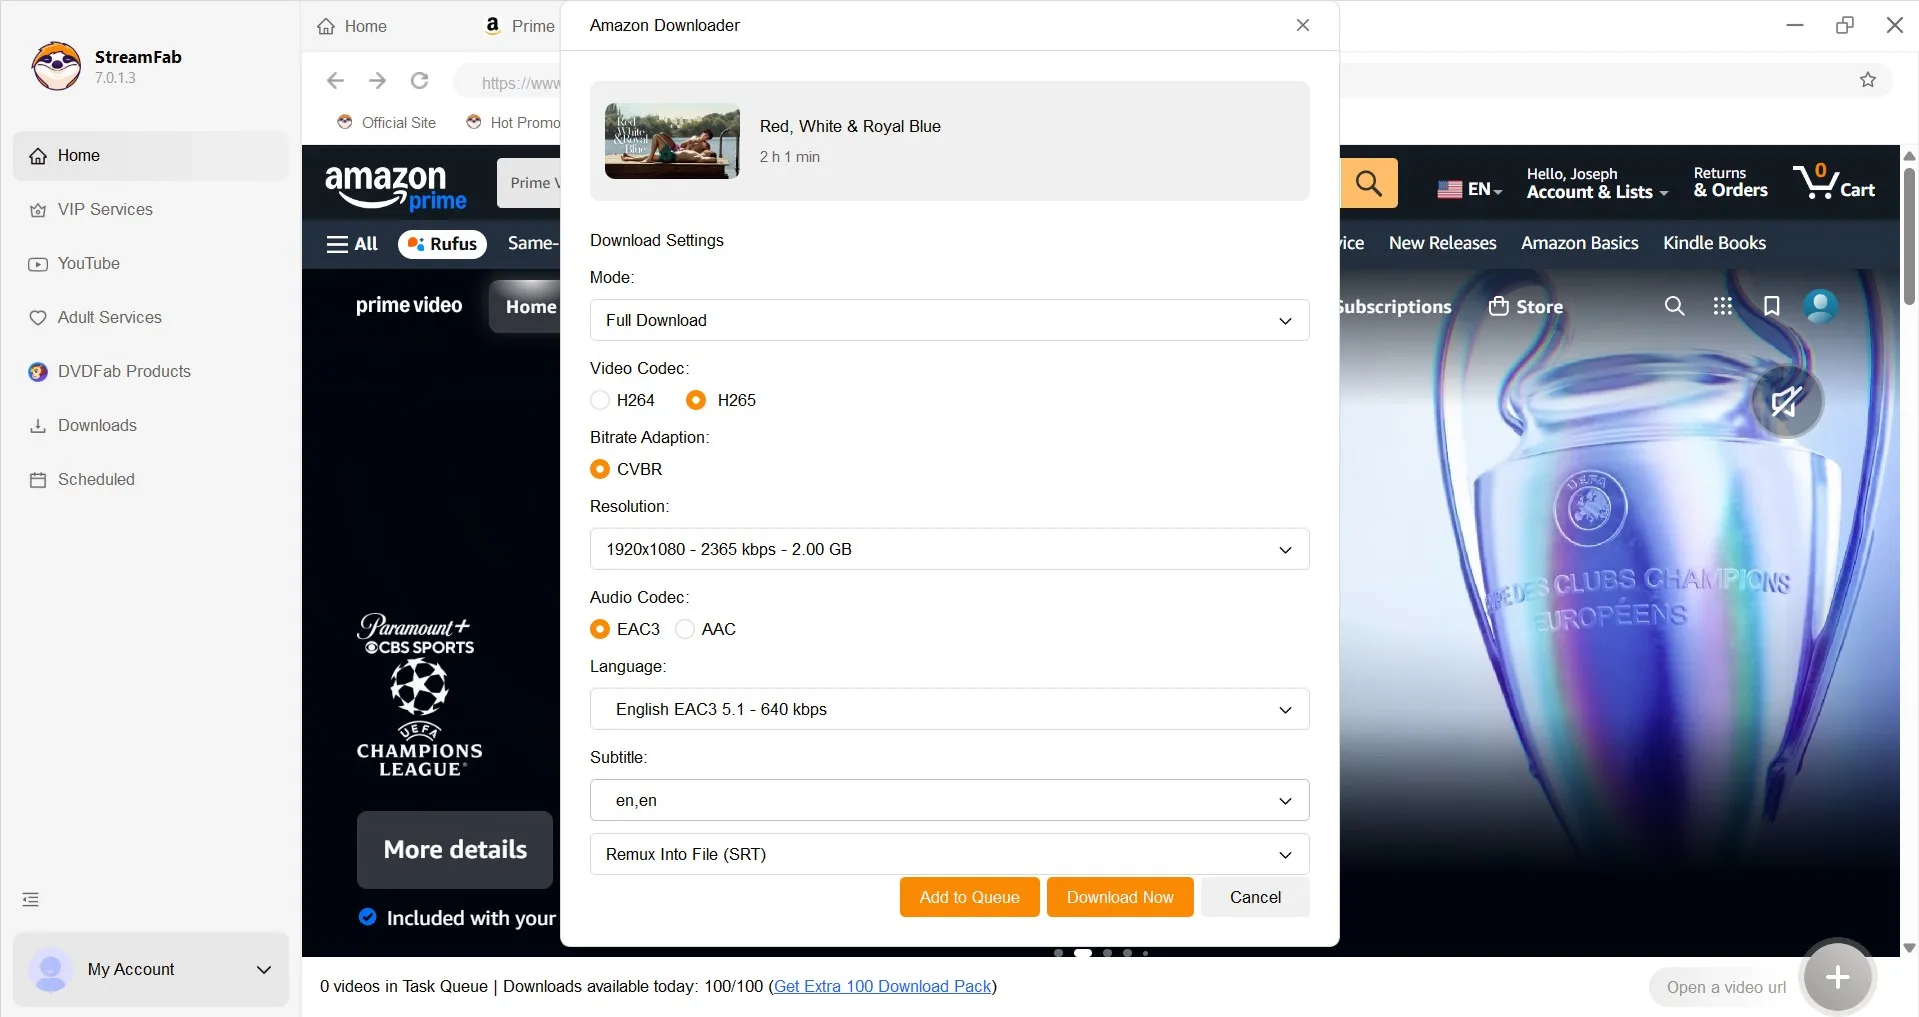The image size is (1919, 1017).
Task: Open VIP Services from the sidebar
Action: tap(104, 209)
